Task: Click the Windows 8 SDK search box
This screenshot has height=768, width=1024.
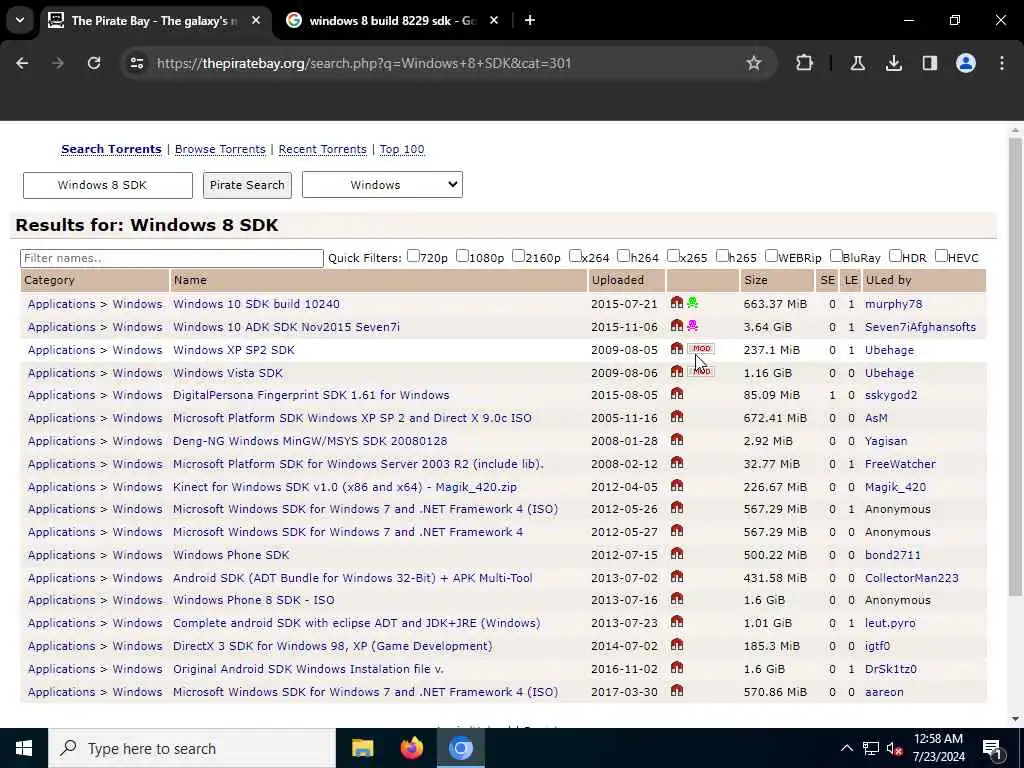Action: (108, 185)
